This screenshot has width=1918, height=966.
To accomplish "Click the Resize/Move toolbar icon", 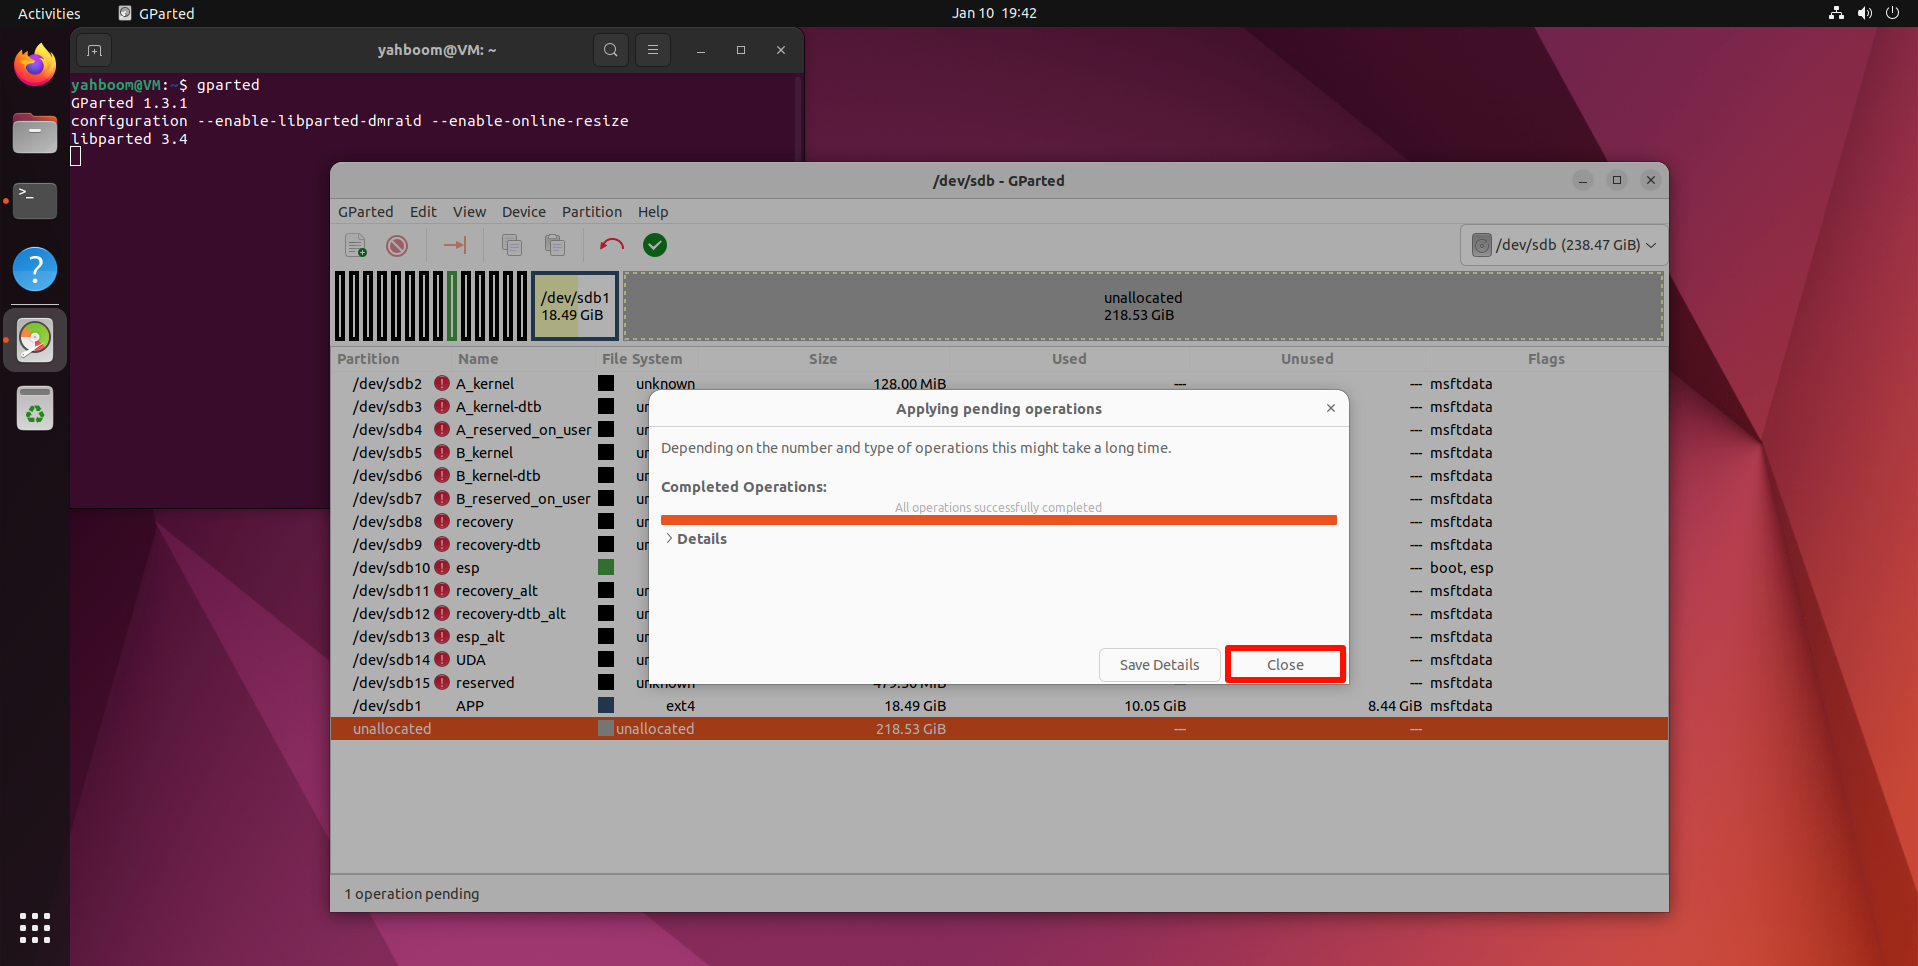I will click(x=455, y=246).
